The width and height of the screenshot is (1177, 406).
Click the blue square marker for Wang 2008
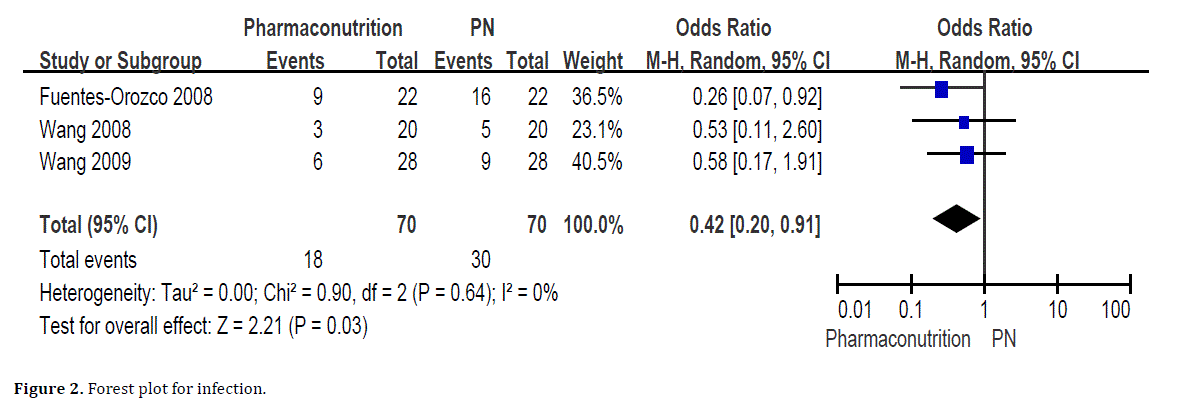(x=964, y=122)
